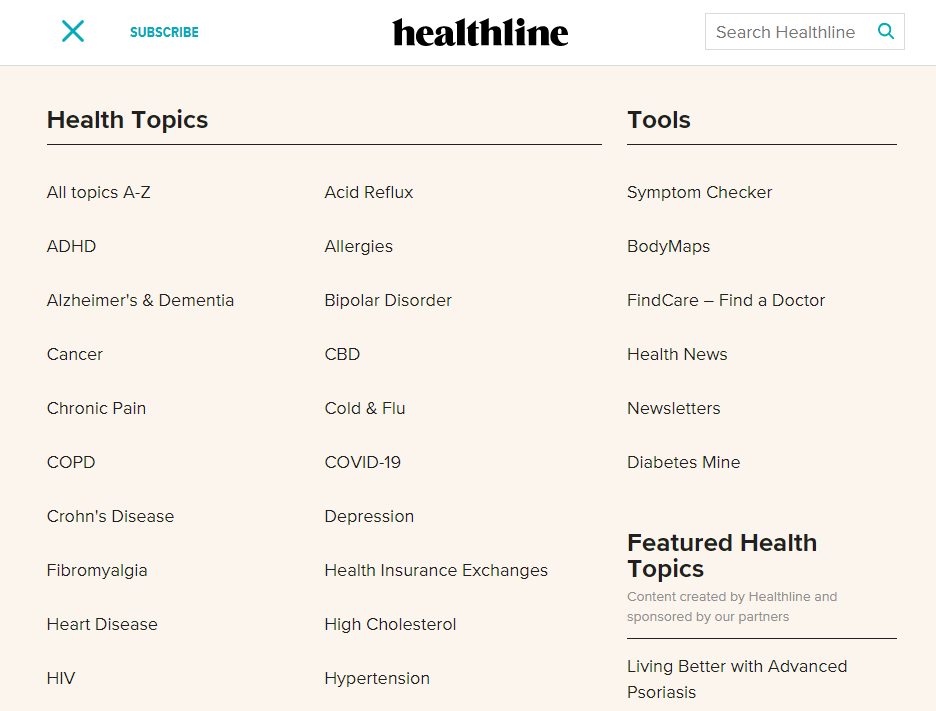Click the magnifying glass search icon
Viewport: 936px width, 711px height.
click(x=885, y=31)
